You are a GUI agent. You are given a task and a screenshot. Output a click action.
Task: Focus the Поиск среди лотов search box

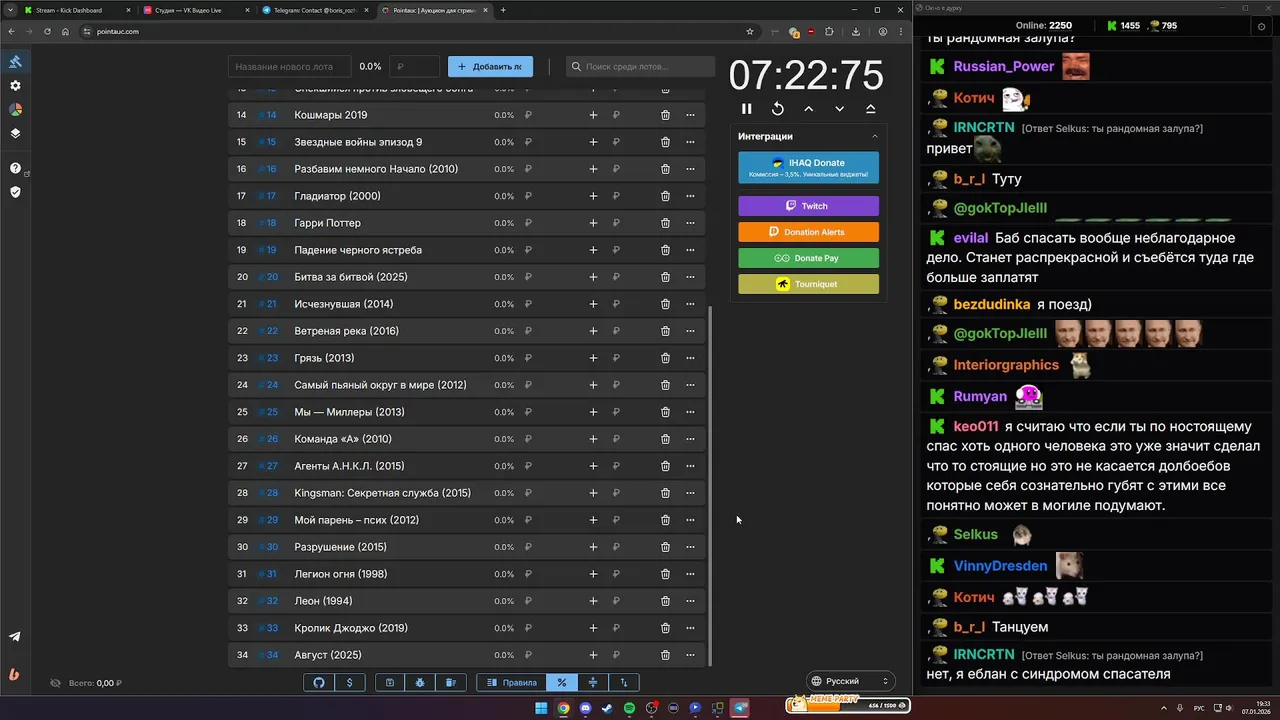point(640,67)
